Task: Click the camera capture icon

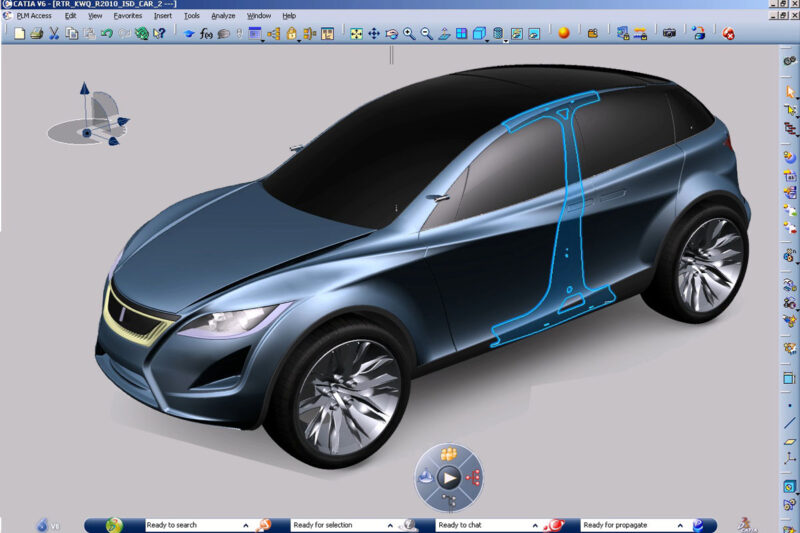Action: pyautogui.click(x=669, y=33)
